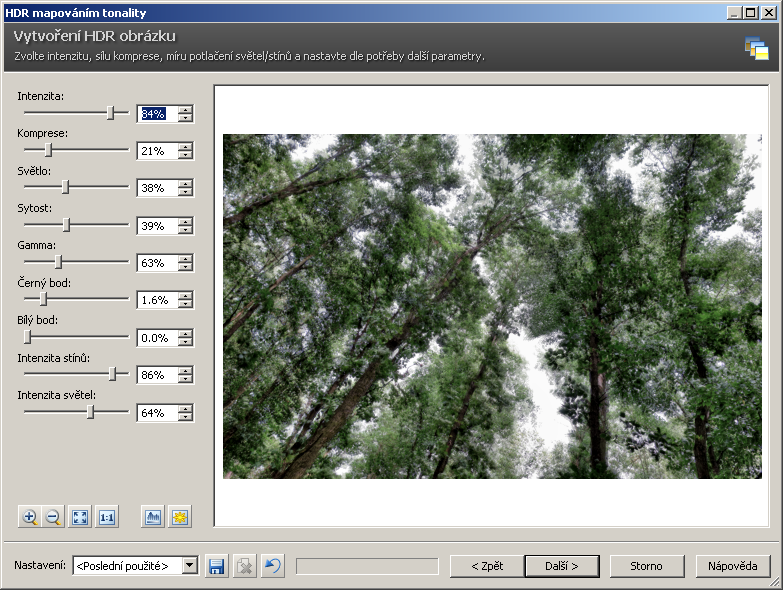Decrease the Komprese value with down arrow
783x590 pixels.
point(185,156)
